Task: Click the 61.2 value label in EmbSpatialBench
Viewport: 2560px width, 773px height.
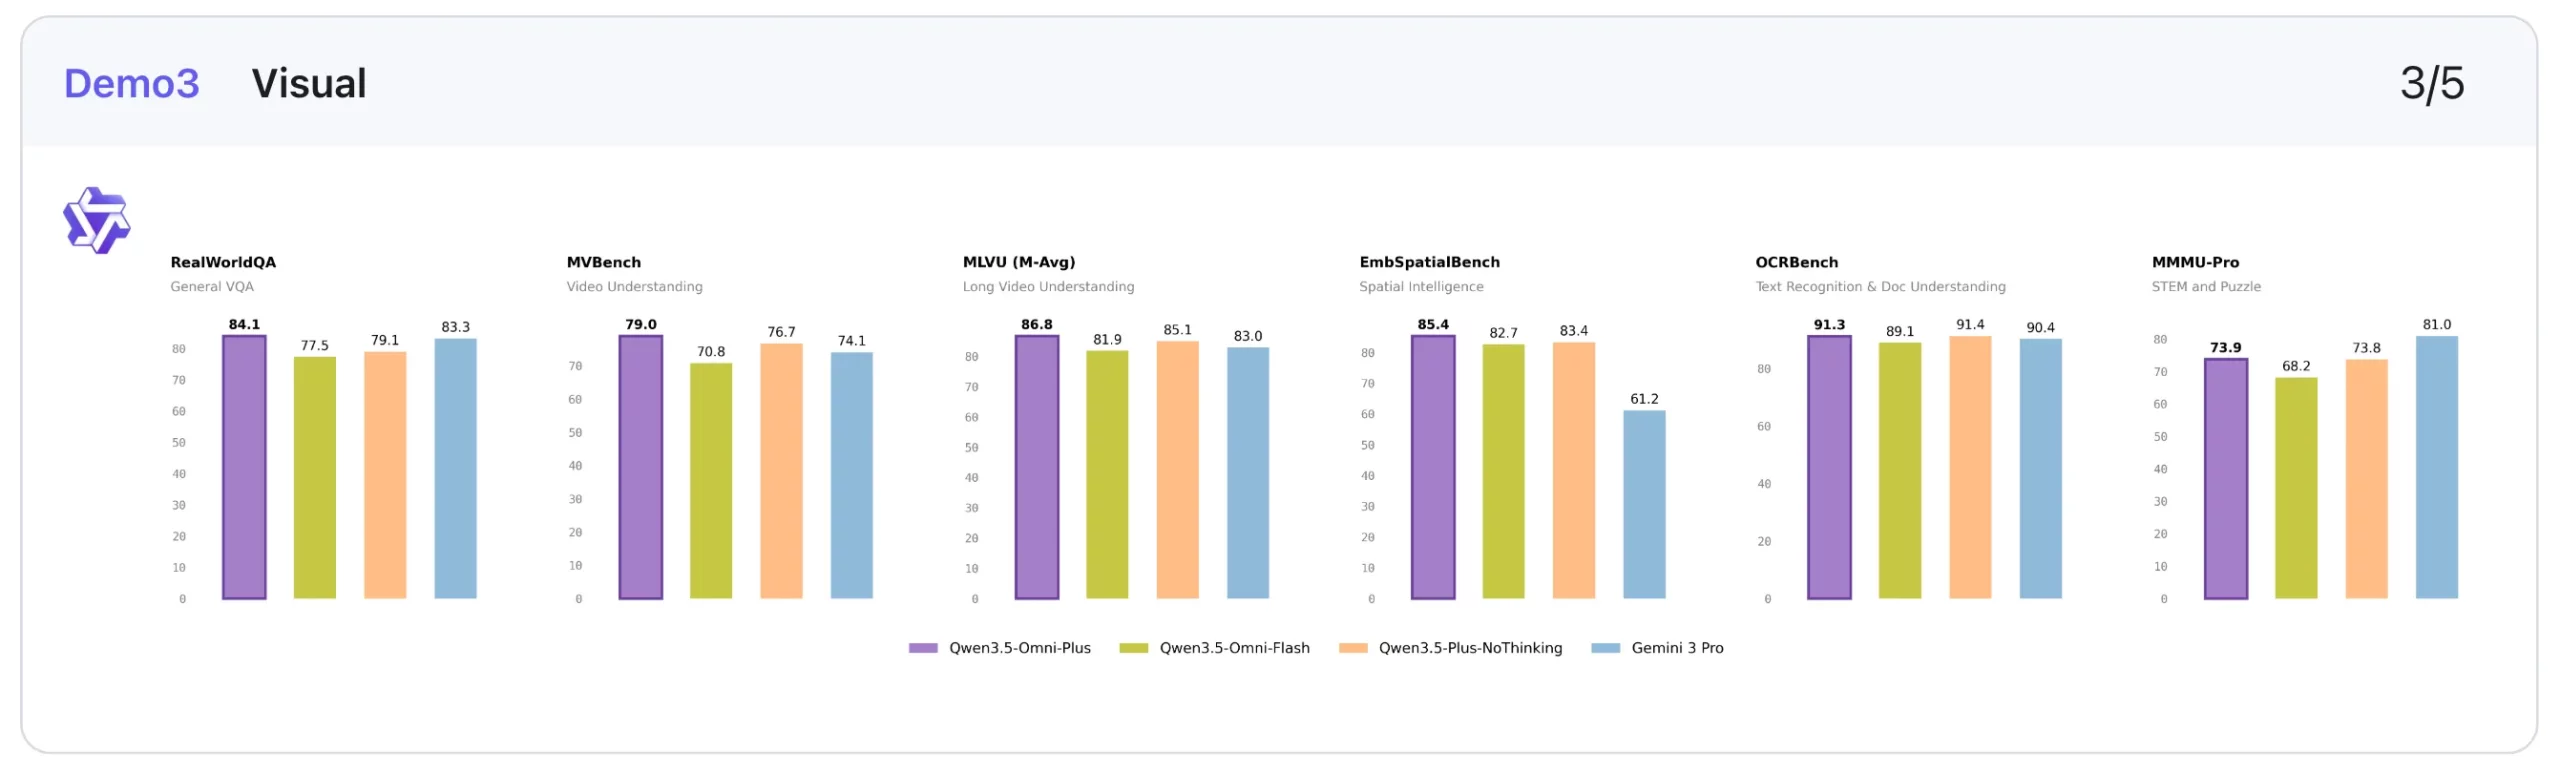Action: [x=1644, y=399]
